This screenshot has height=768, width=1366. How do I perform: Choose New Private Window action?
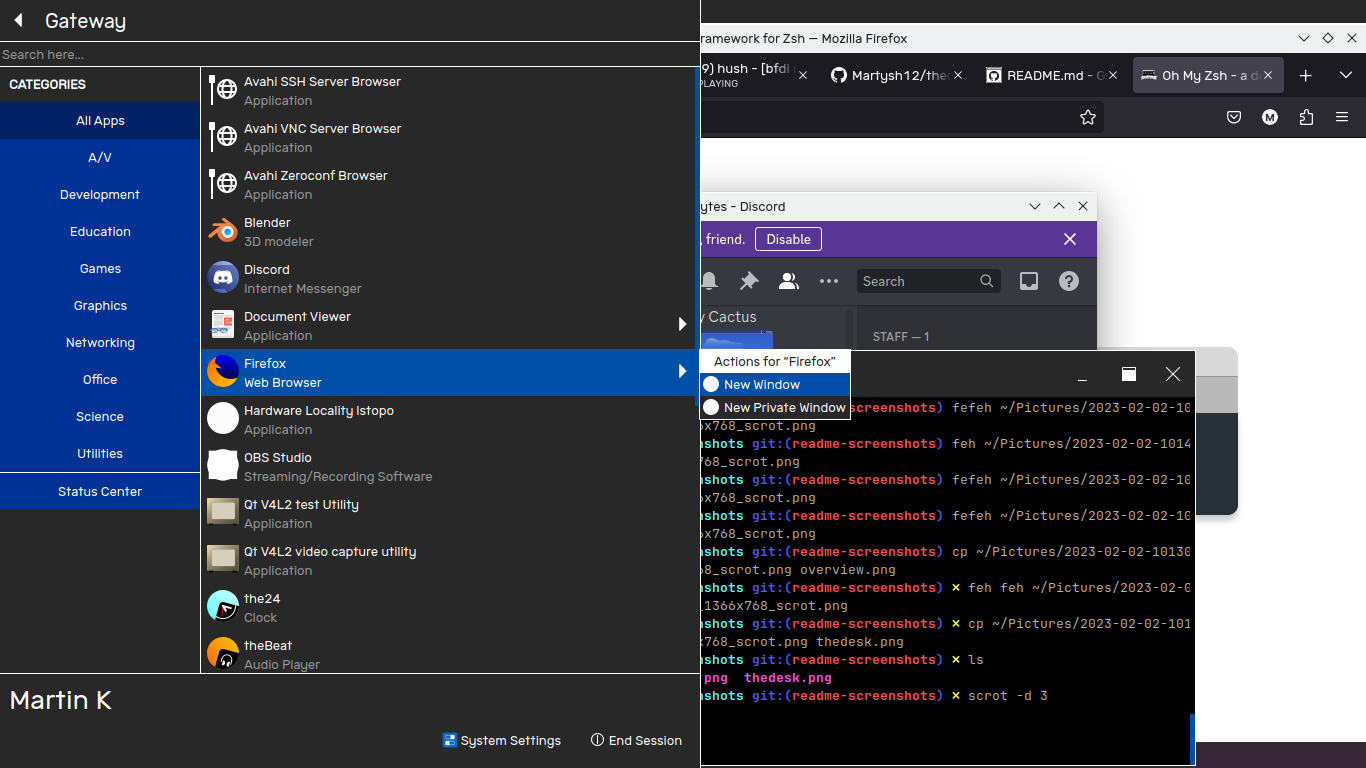(775, 407)
